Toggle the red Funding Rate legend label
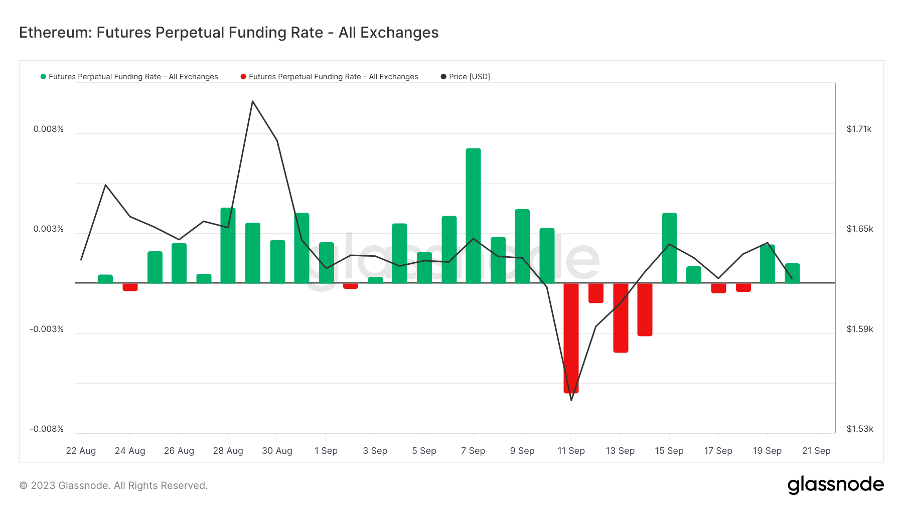Image resolution: width=904 pixels, height=508 pixels. tap(333, 77)
